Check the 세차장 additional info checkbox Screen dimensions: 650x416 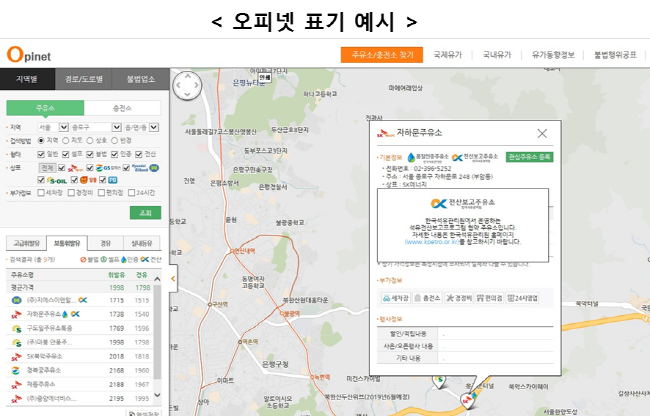coord(41,193)
